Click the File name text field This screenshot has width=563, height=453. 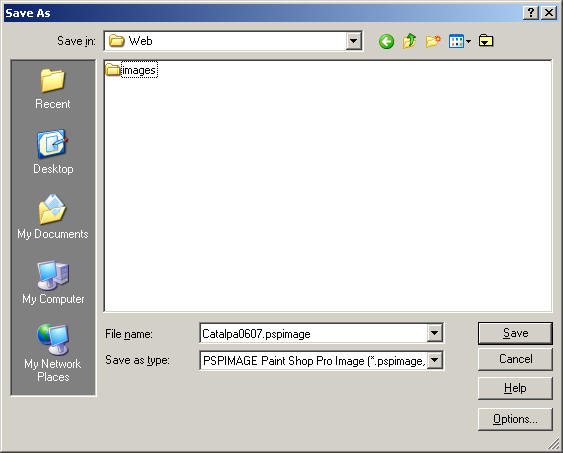[314, 333]
